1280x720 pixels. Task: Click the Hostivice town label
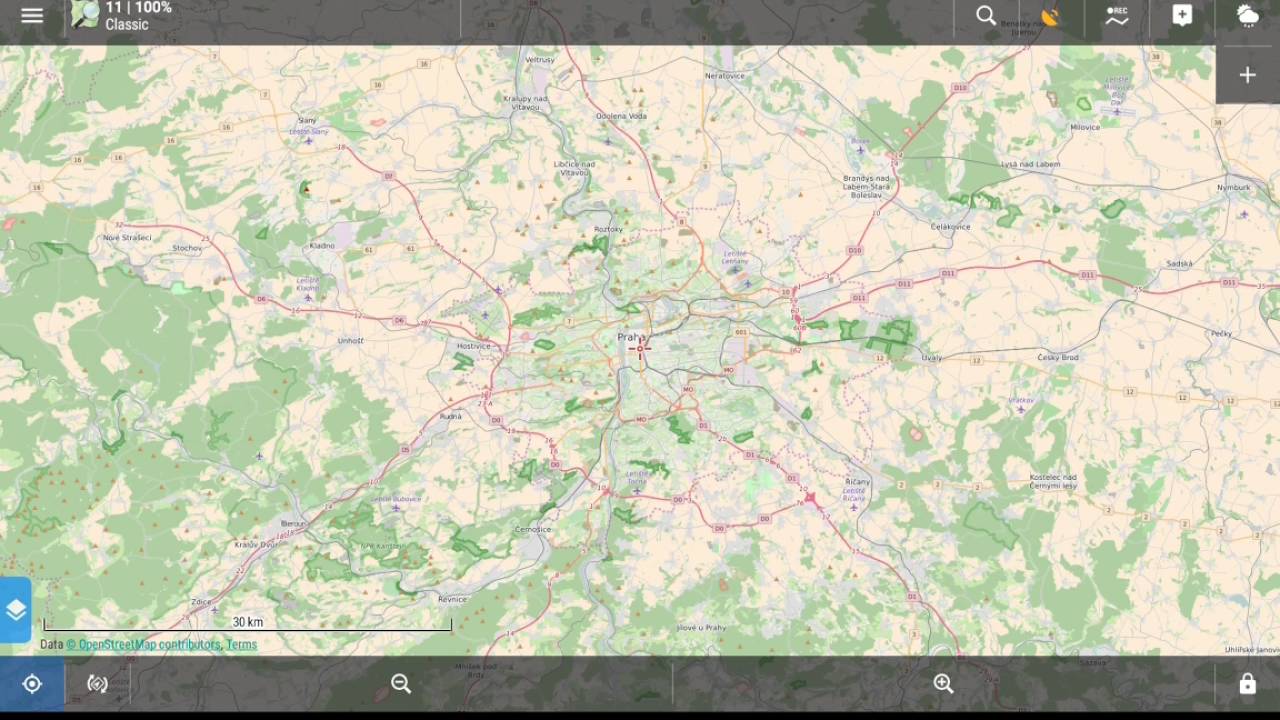click(x=474, y=347)
